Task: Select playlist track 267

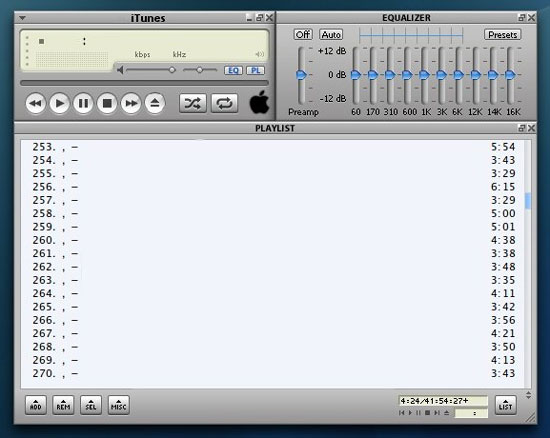Action: point(274,333)
